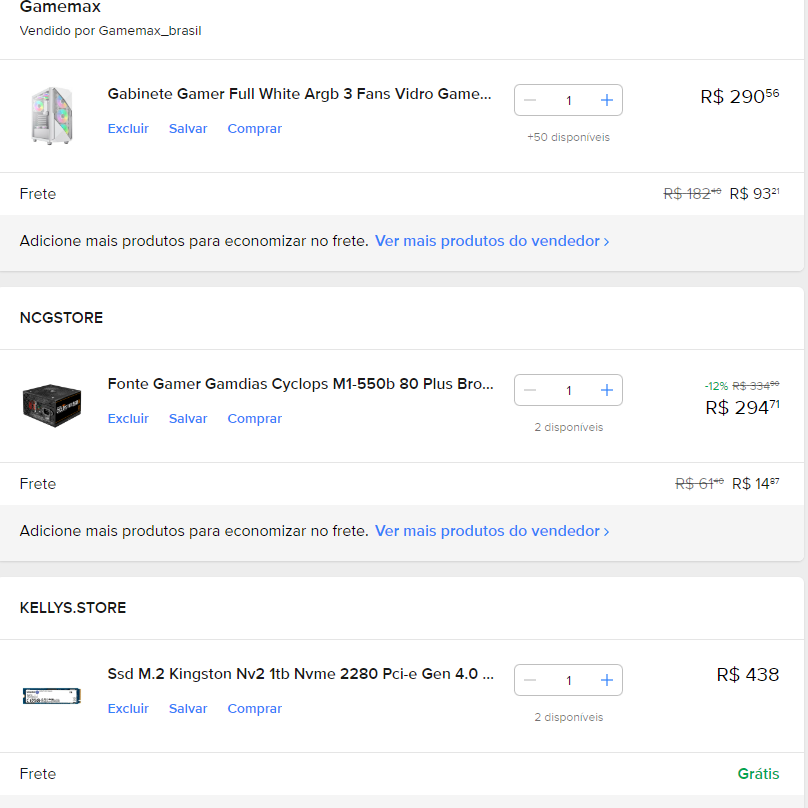Increase quantity of Fonte Gamer Gamdias
808x808 pixels.
pos(607,390)
